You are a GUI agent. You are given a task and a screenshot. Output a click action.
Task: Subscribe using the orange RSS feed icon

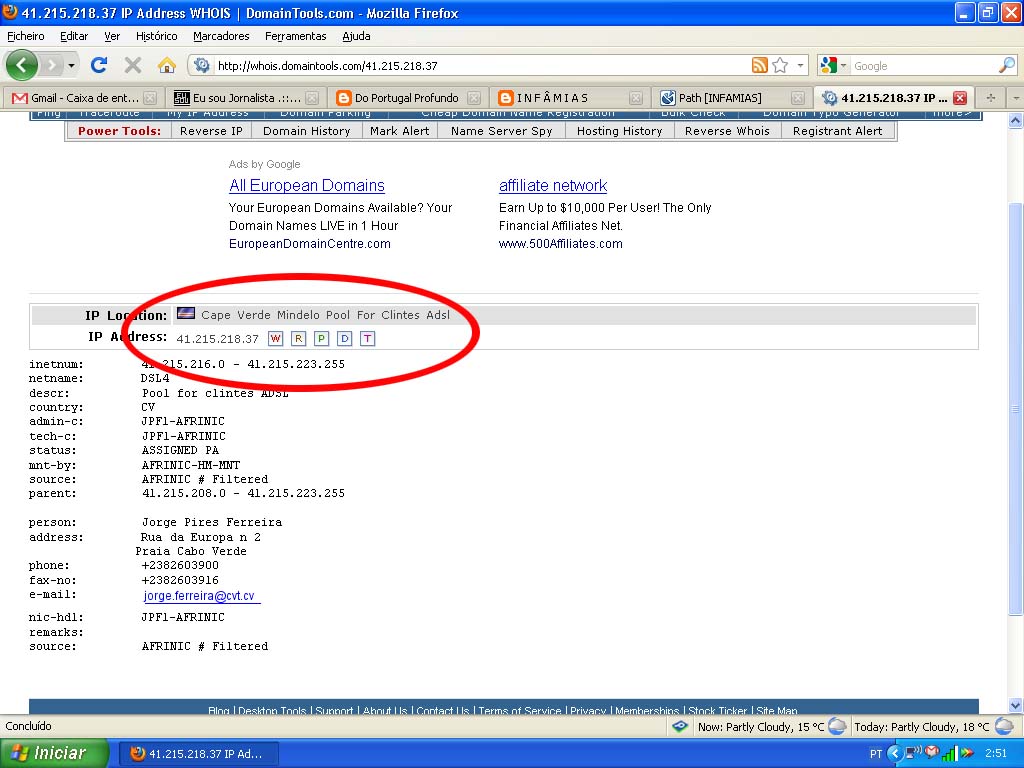click(760, 65)
